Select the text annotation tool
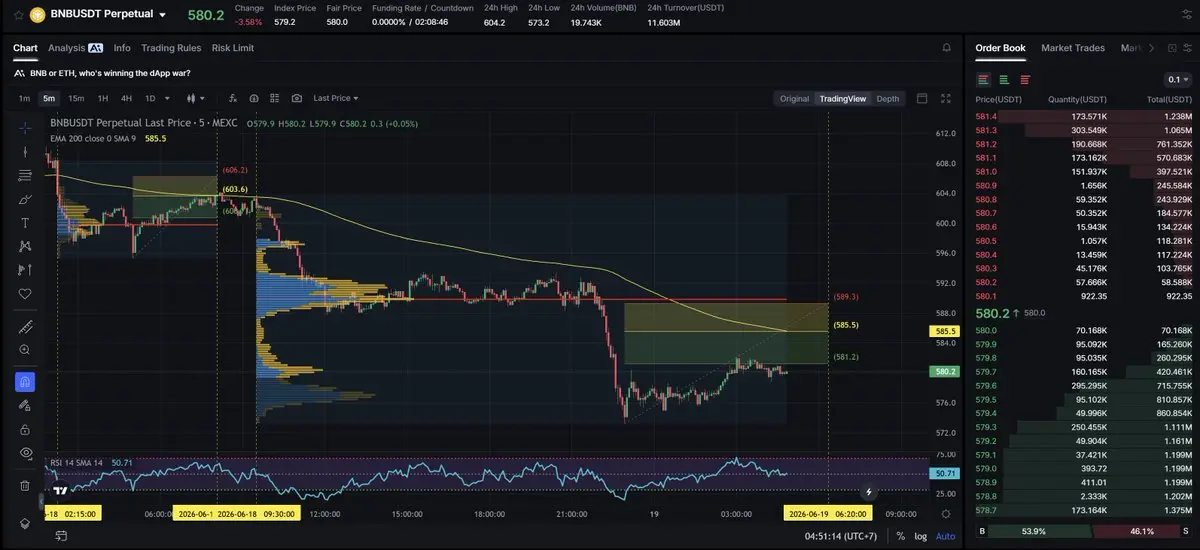 25,222
